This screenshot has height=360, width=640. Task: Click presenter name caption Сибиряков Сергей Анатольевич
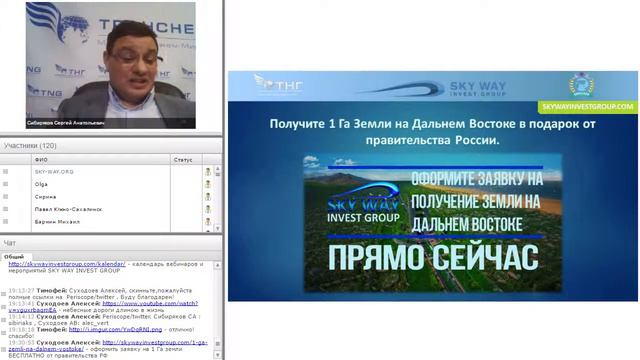click(65, 123)
